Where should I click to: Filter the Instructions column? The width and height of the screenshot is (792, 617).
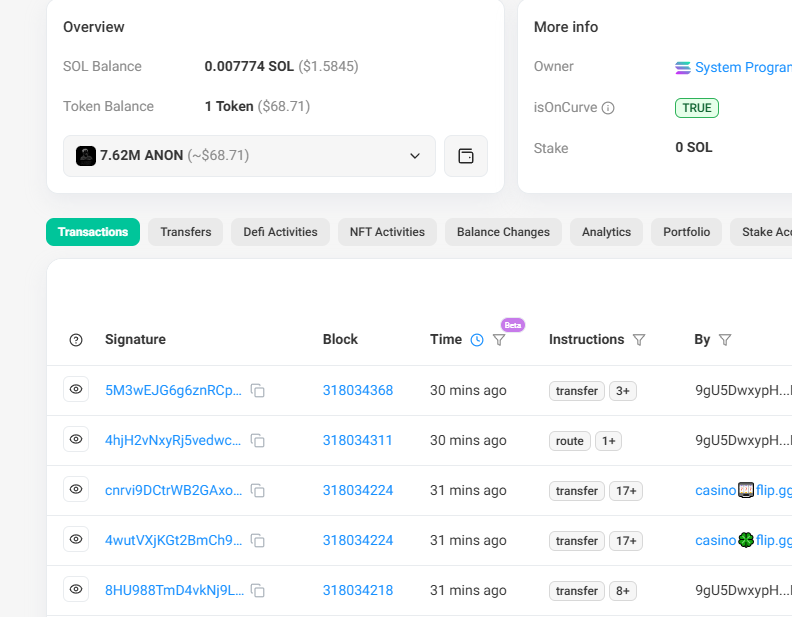click(x=639, y=340)
